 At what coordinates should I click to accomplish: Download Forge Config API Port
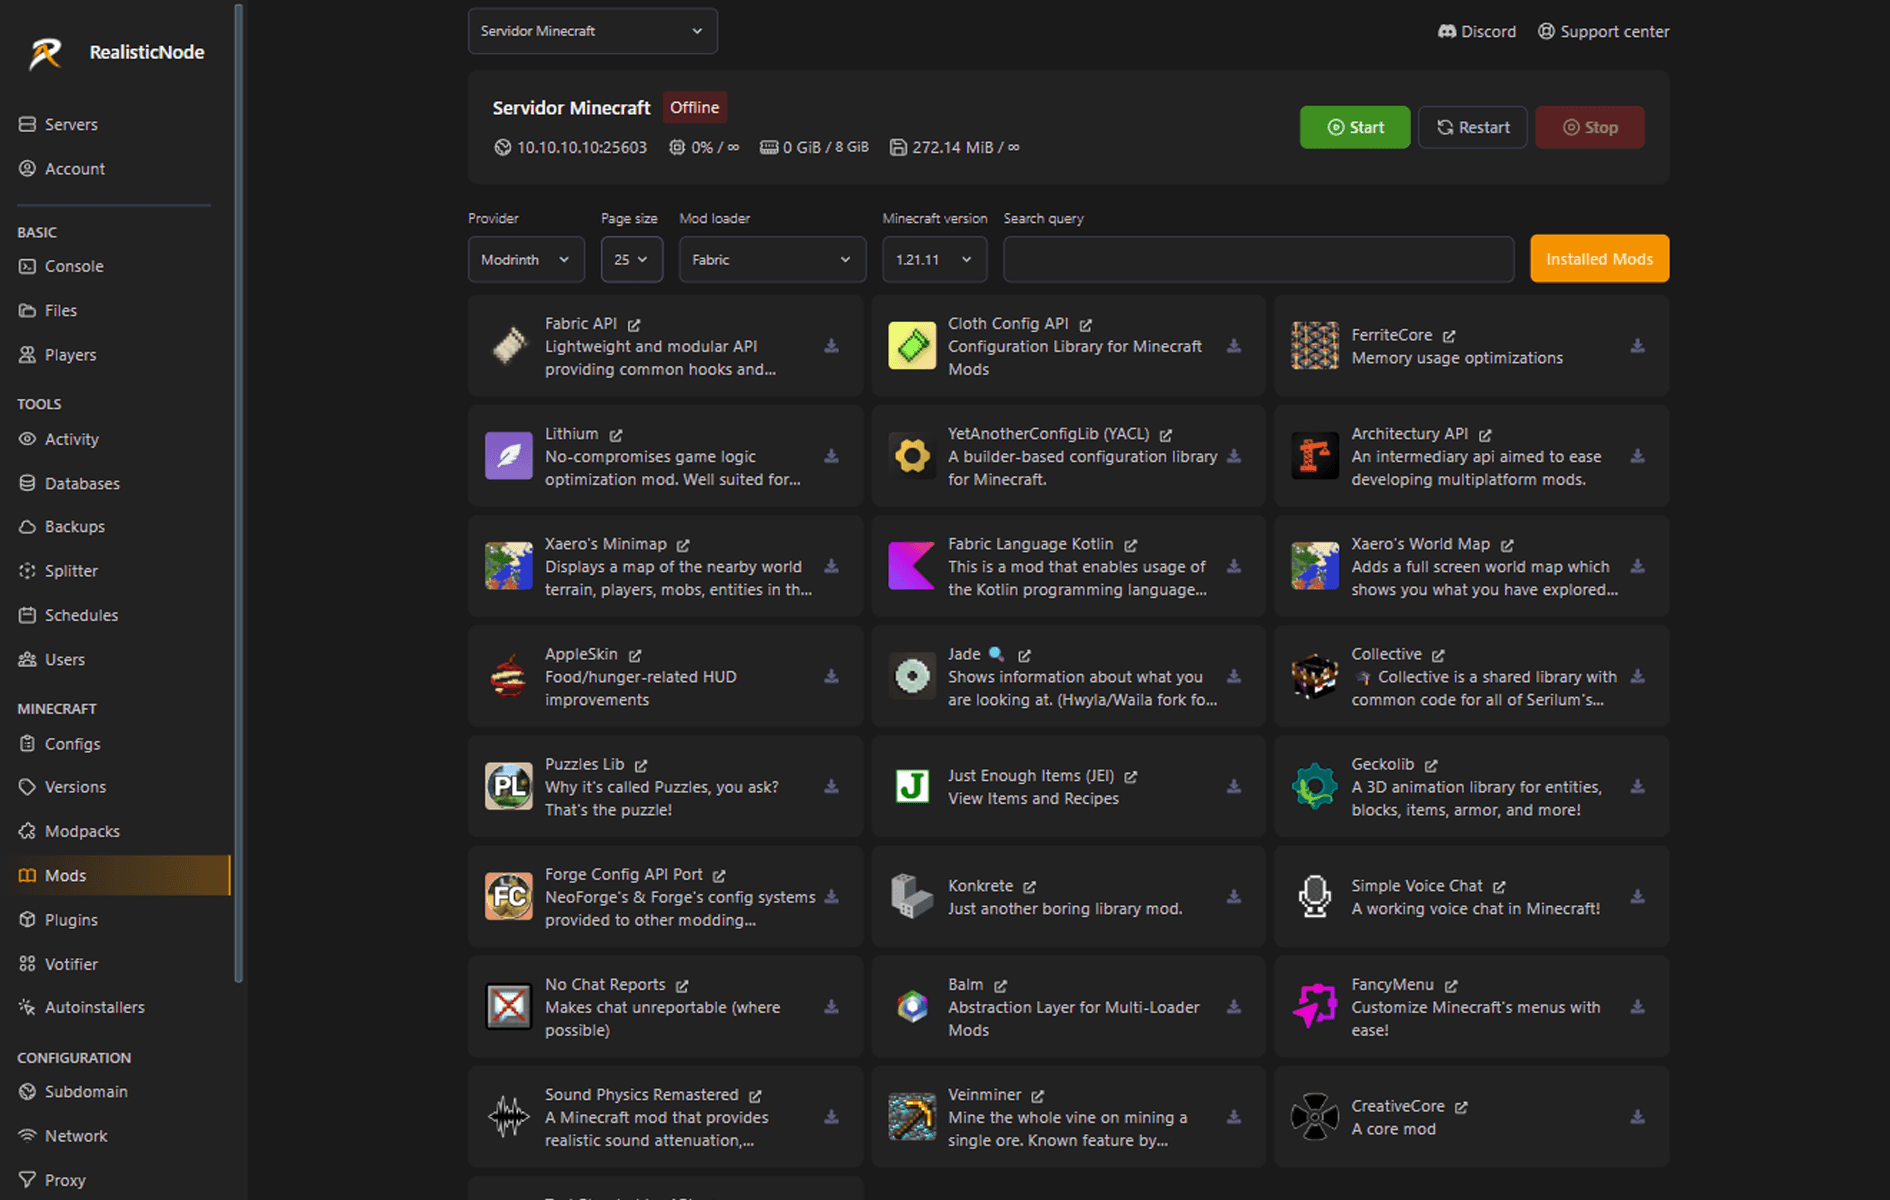[831, 897]
